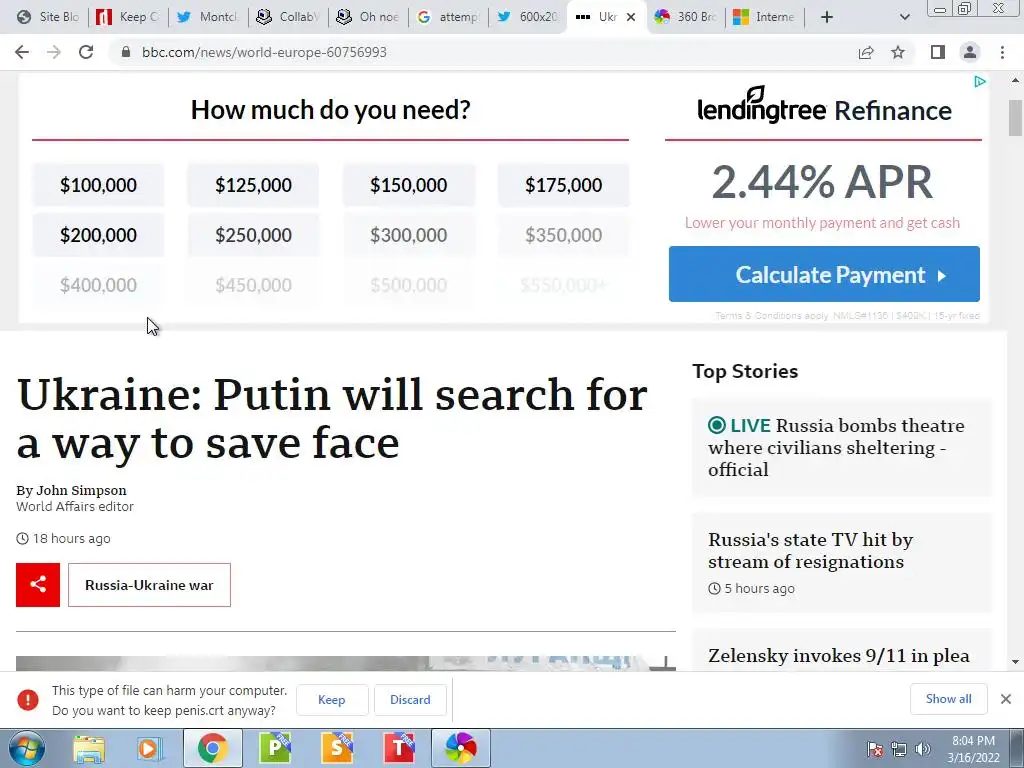Select $100,000 loan amount
1024x768 pixels.
(x=99, y=185)
